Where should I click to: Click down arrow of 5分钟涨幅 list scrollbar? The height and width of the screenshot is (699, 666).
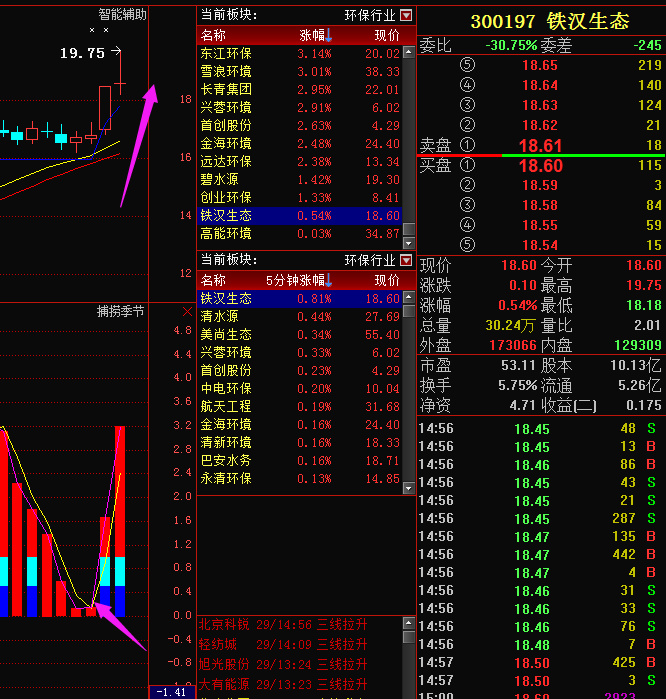409,488
